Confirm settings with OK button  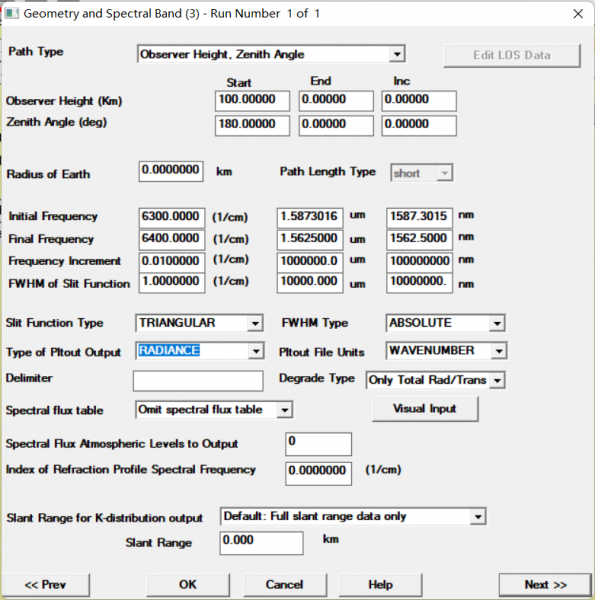pos(188,585)
